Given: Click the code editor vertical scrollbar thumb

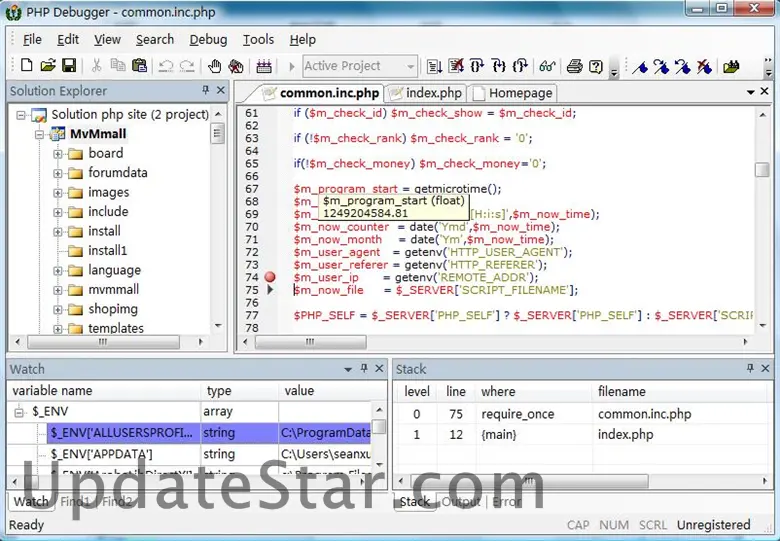Looking at the screenshot, I should [762, 170].
